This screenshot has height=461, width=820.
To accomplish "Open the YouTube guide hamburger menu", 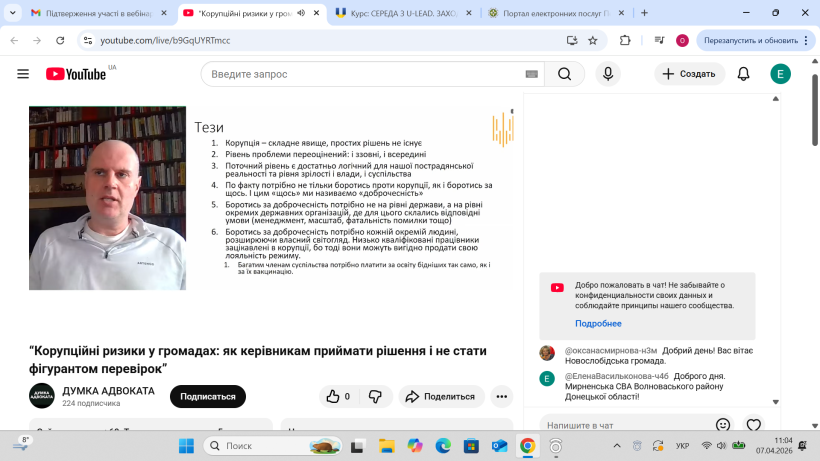I will click(x=23, y=74).
